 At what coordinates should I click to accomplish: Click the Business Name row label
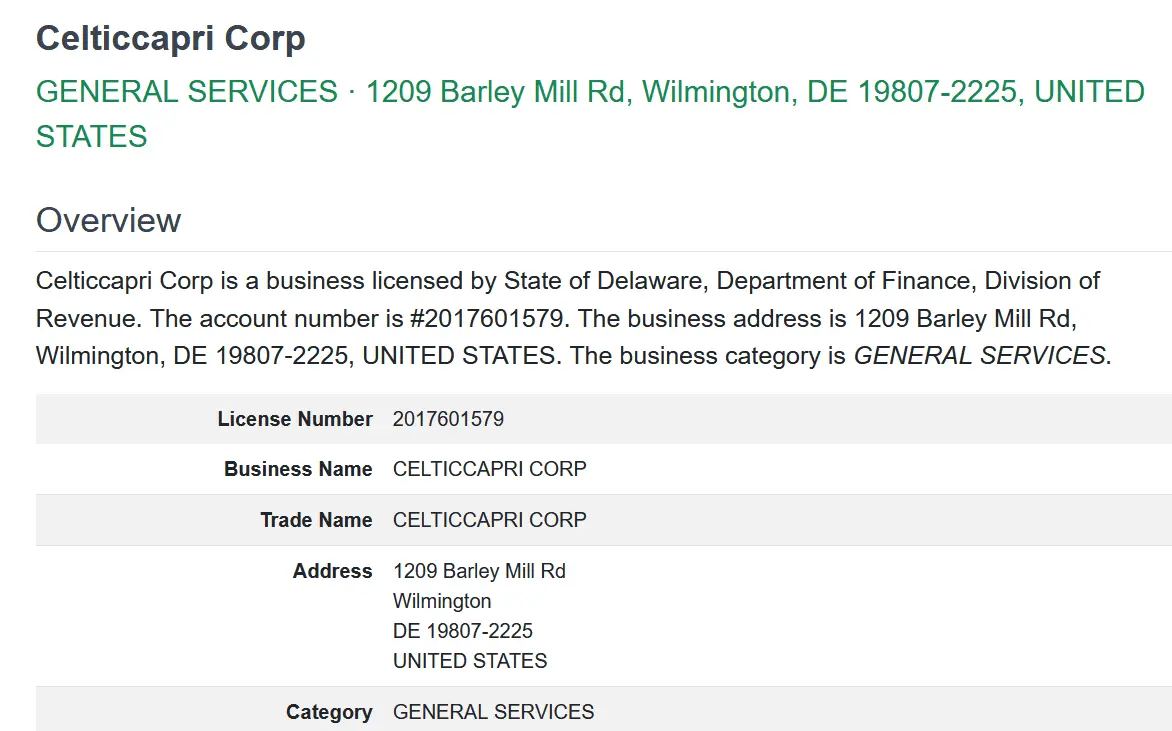[x=298, y=469]
